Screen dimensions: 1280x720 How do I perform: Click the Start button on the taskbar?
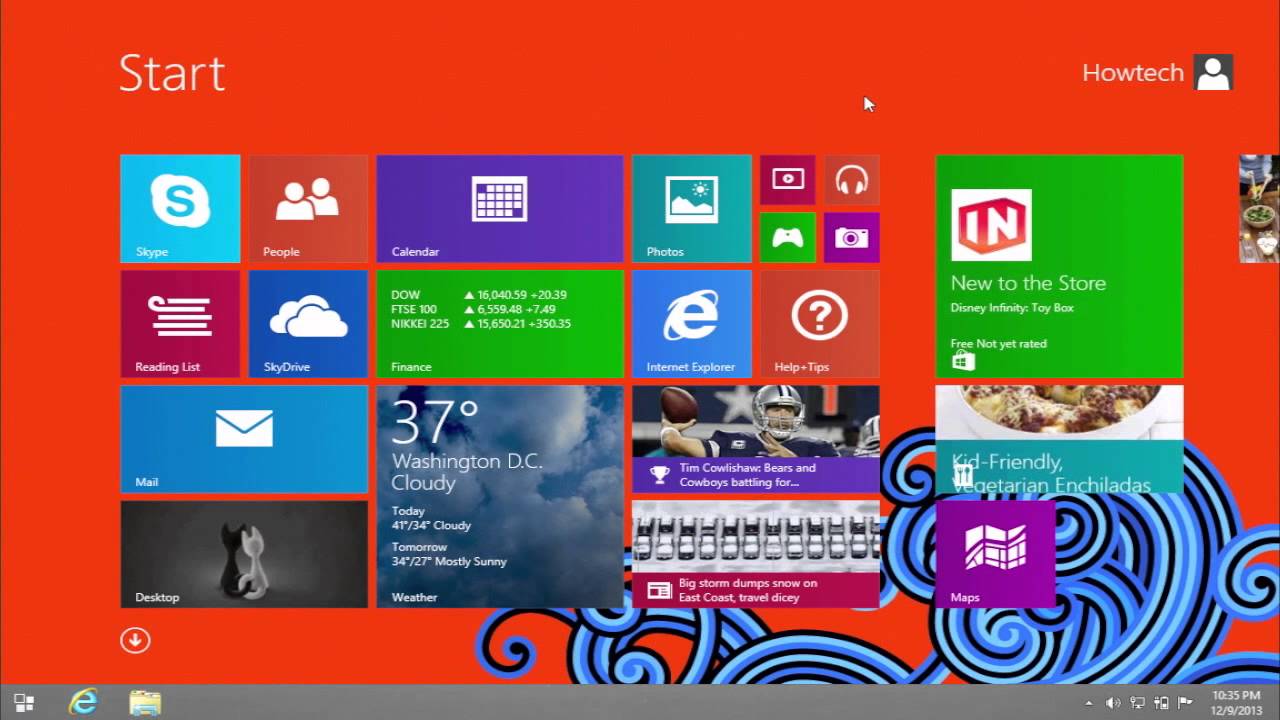tap(24, 702)
